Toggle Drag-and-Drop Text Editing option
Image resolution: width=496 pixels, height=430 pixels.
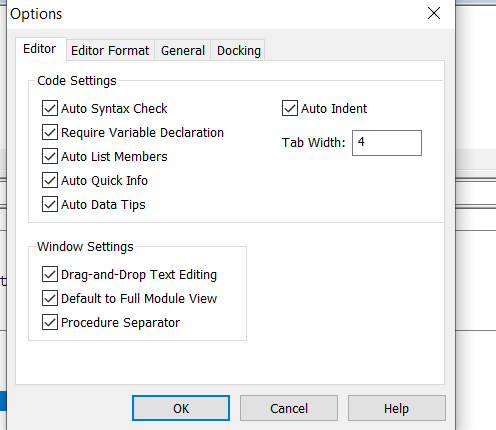(50, 274)
